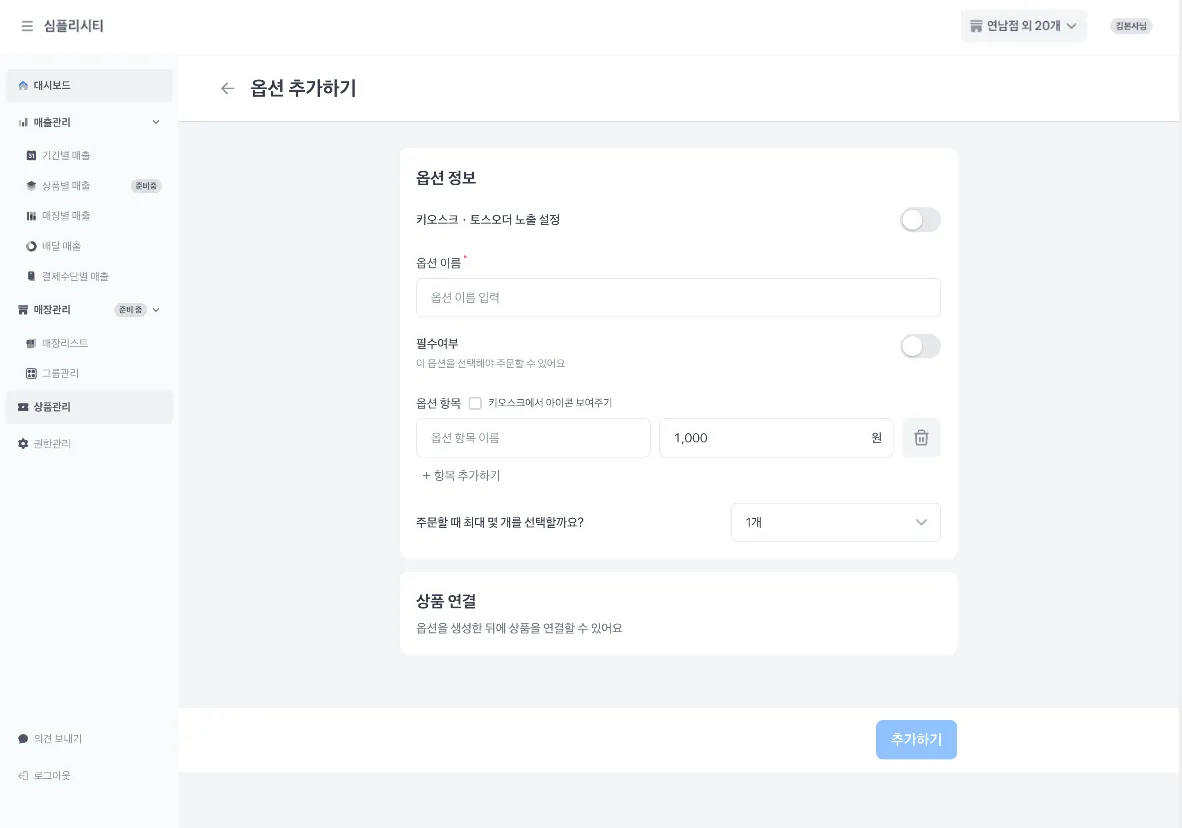Click the + 항목 추가하기 link

[461, 476]
